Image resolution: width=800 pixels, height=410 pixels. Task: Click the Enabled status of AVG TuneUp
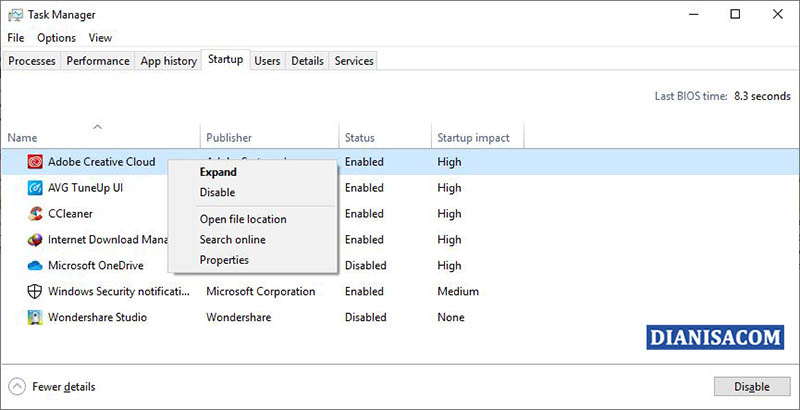coord(364,188)
